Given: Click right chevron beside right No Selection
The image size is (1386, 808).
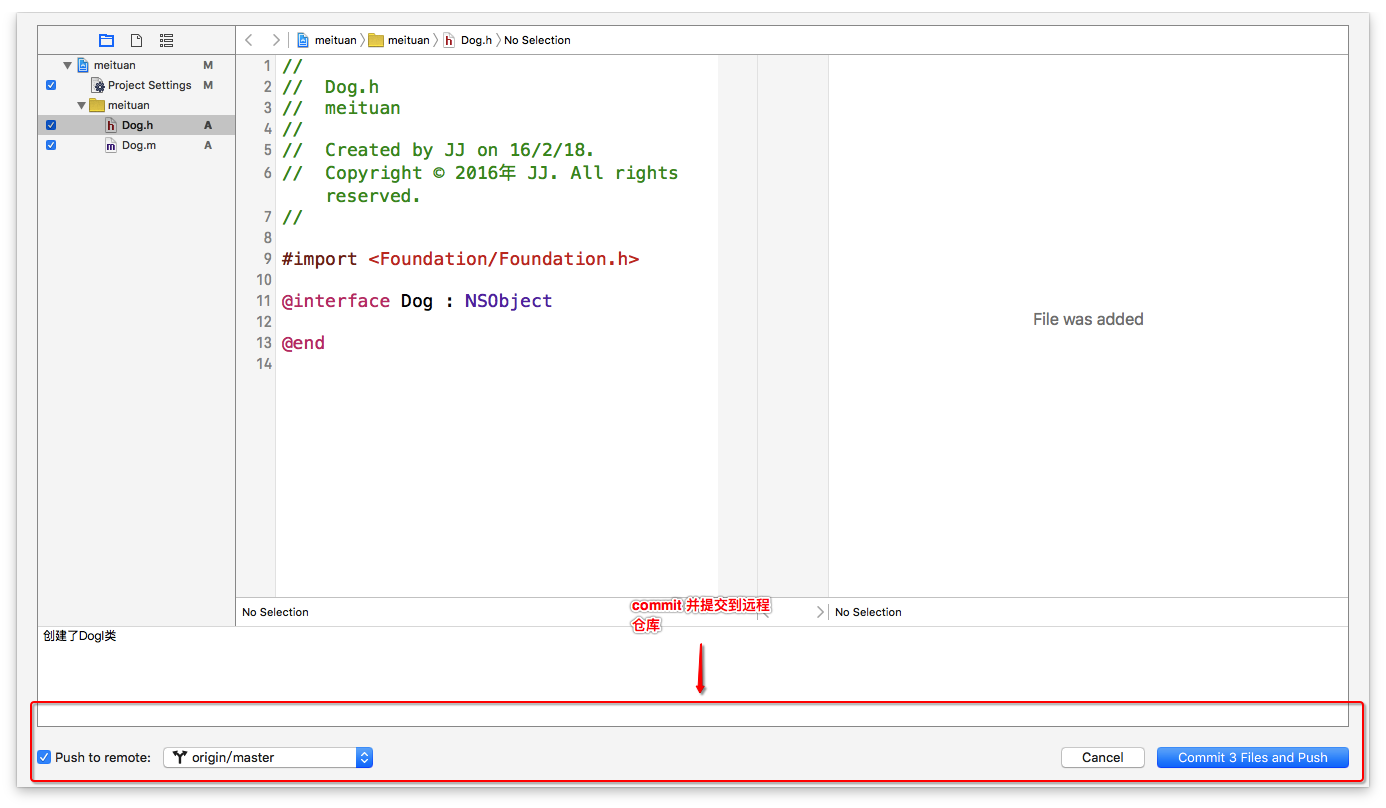Looking at the screenshot, I should [821, 612].
